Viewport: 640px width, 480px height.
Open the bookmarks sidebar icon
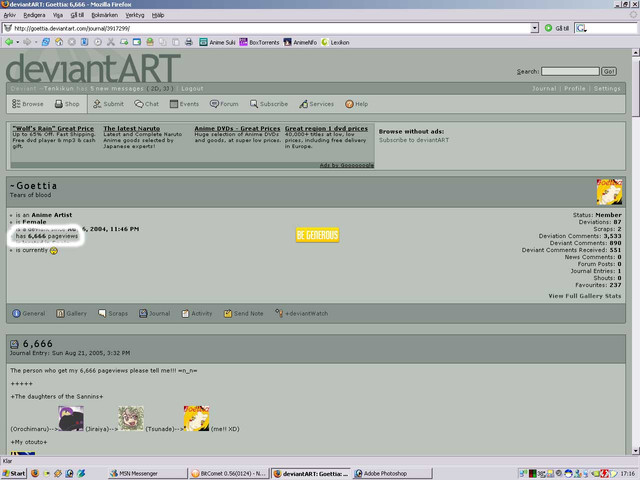tap(84, 42)
